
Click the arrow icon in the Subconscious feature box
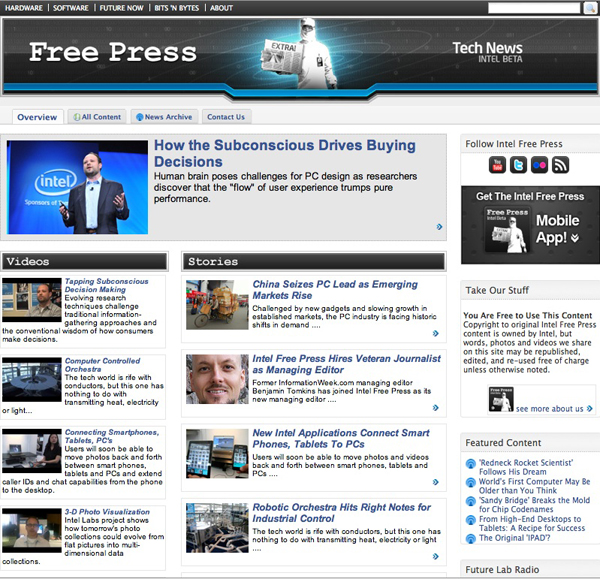439,227
